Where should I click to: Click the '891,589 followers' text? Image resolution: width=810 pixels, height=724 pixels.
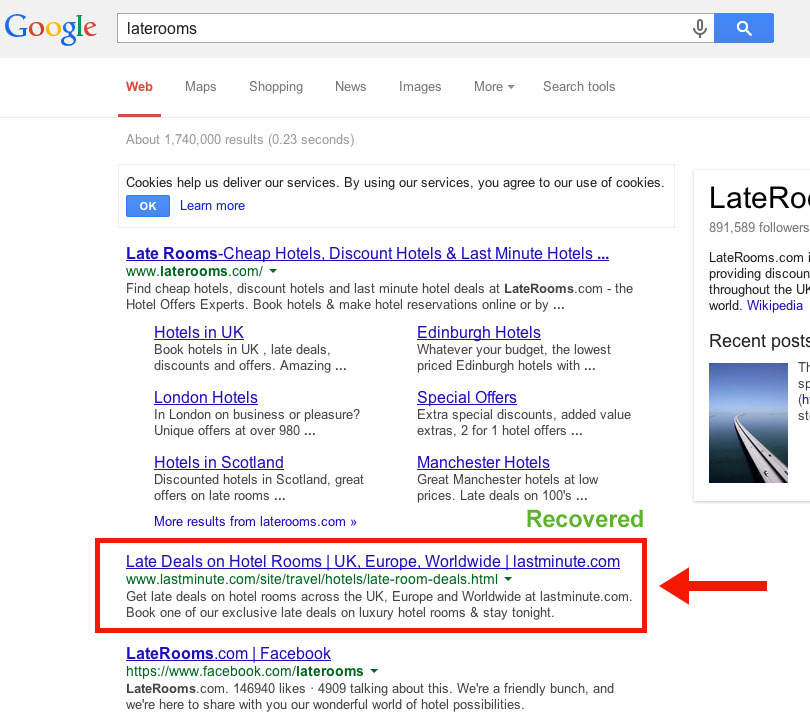tap(759, 228)
